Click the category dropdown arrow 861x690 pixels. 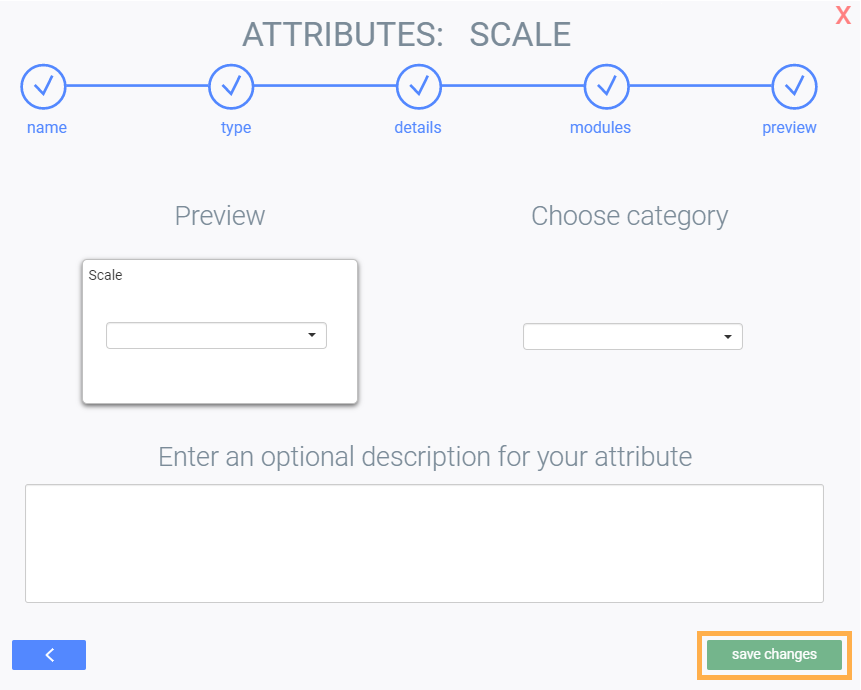[x=728, y=337]
